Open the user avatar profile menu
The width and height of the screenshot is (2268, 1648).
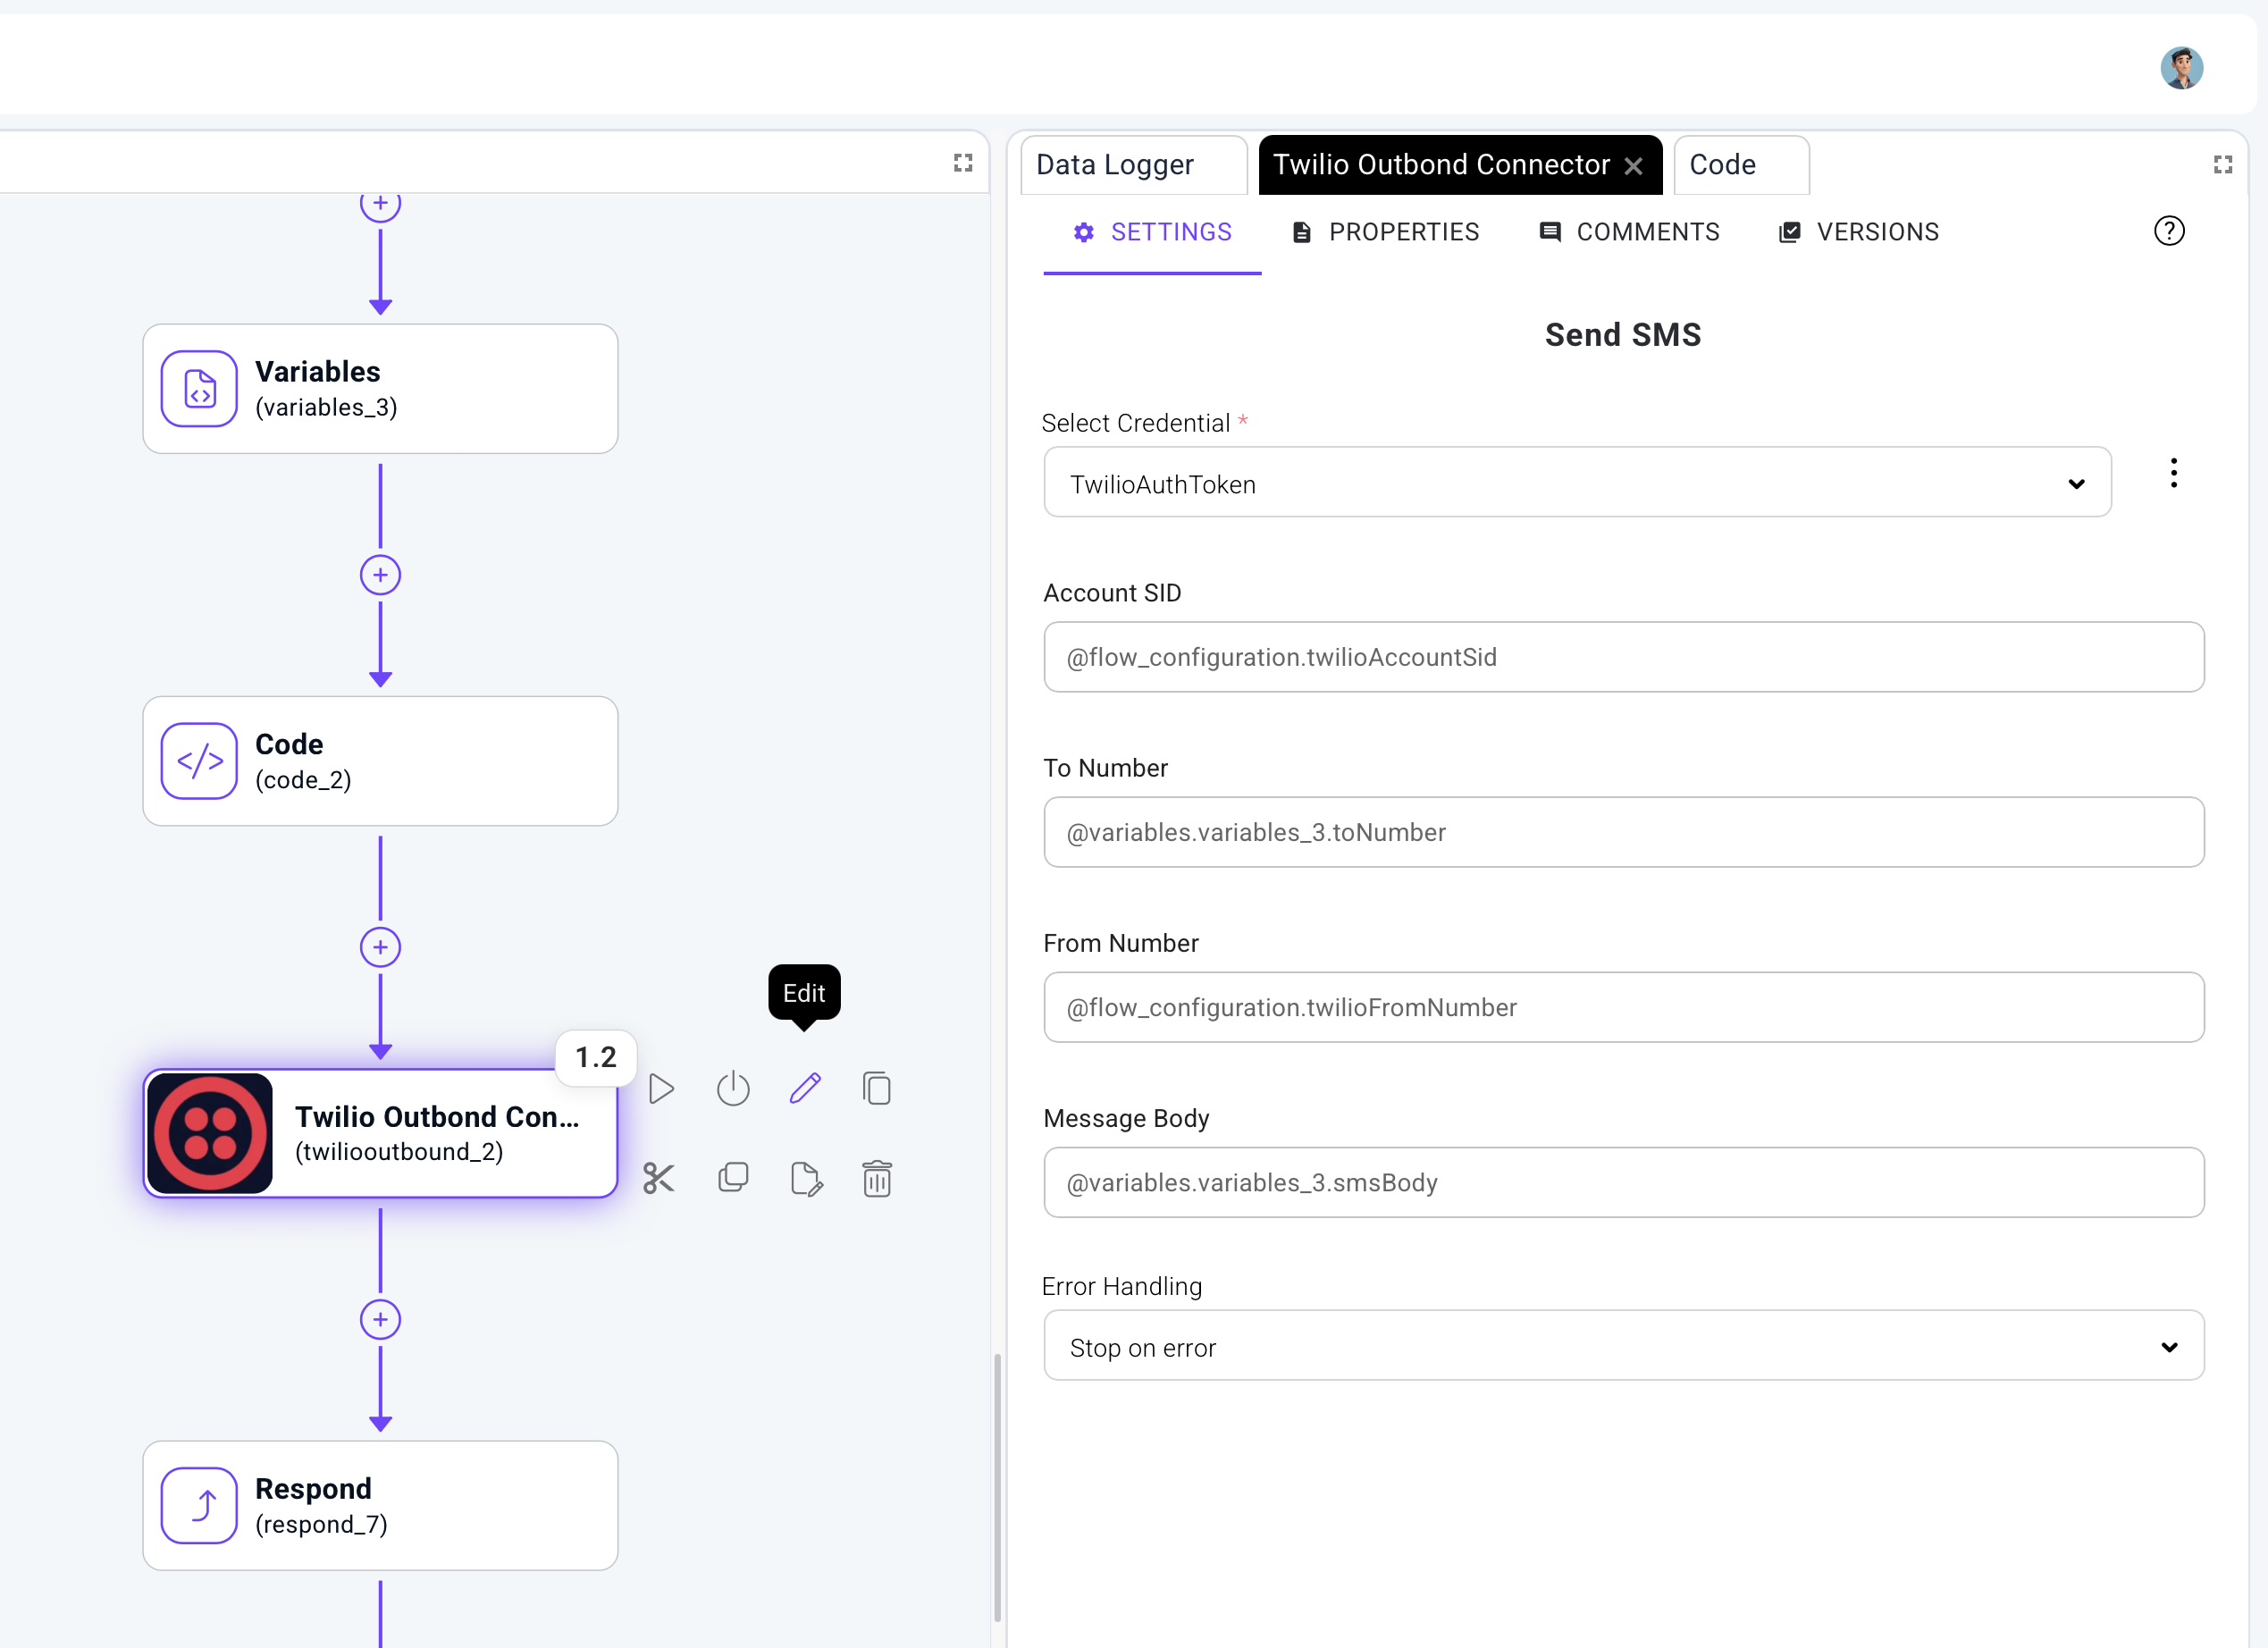tap(2181, 68)
